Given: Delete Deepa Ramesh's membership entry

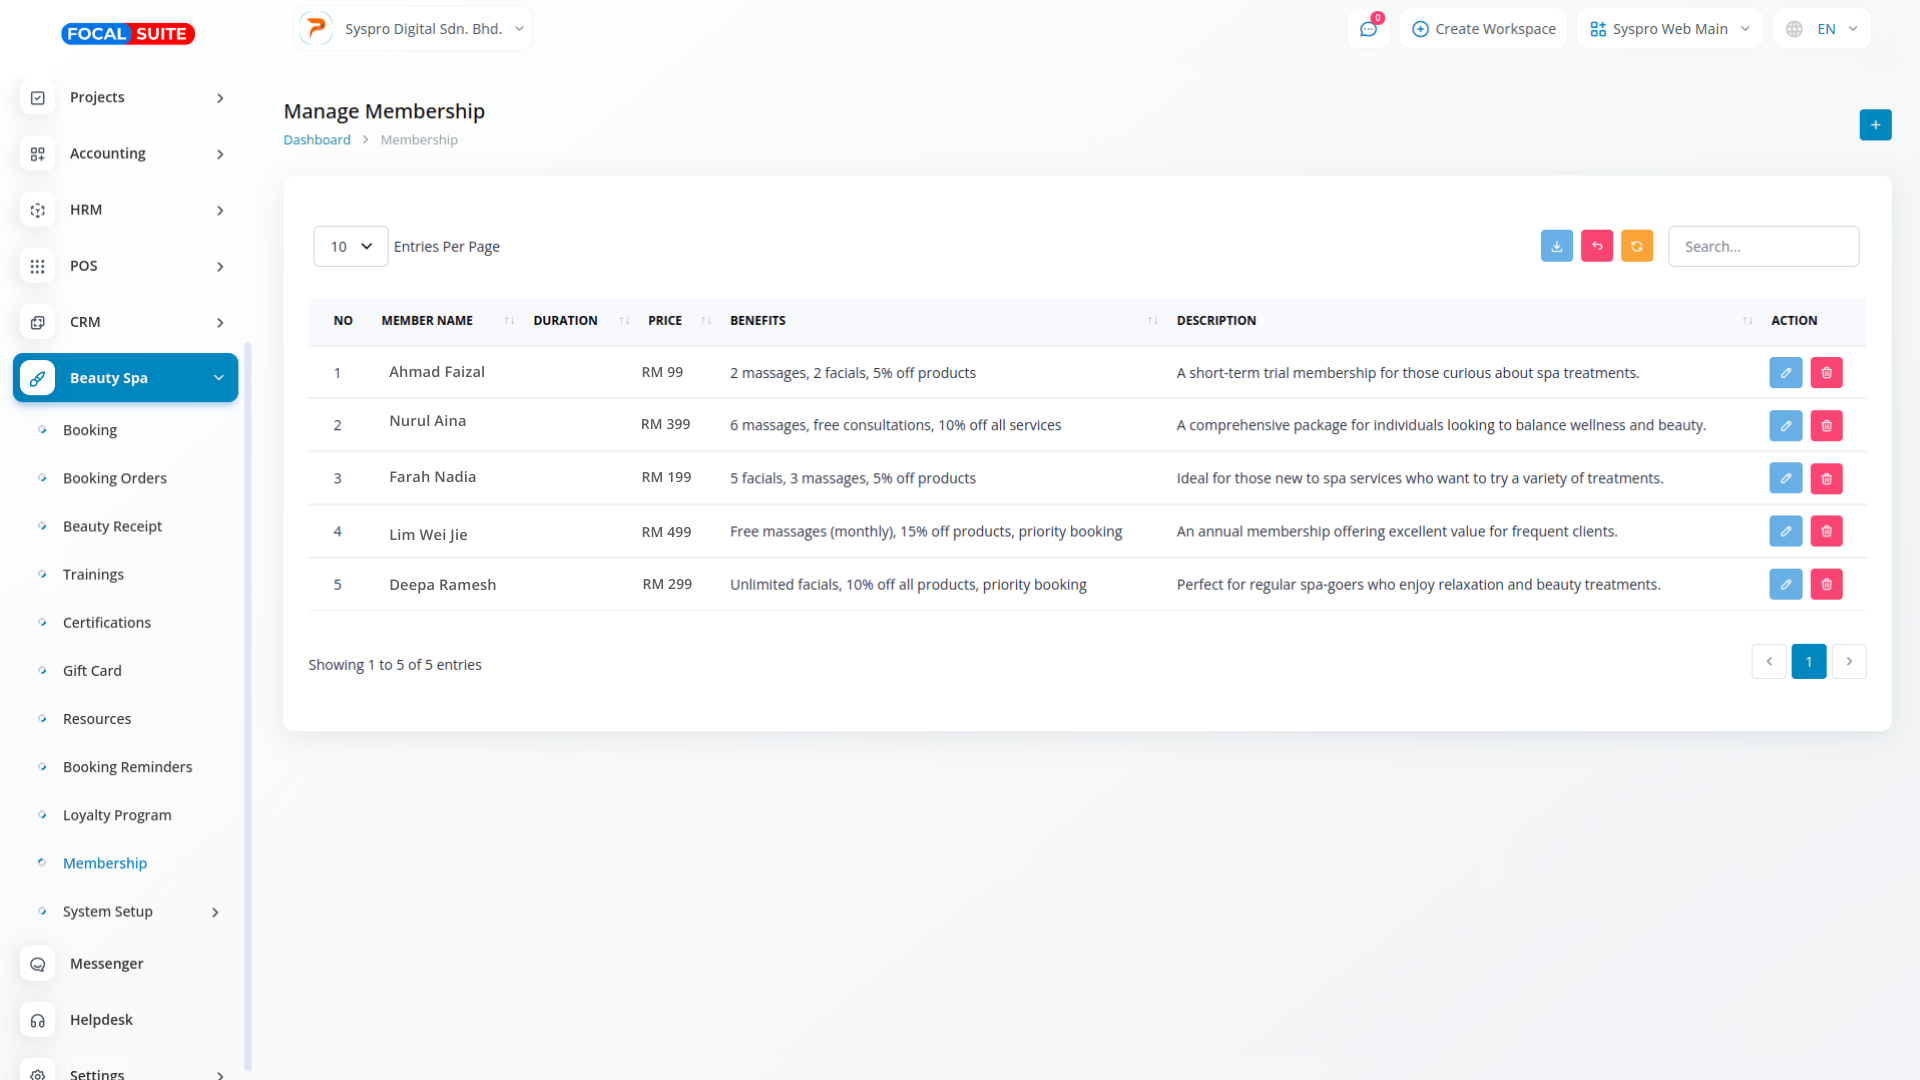Looking at the screenshot, I should (x=1826, y=585).
